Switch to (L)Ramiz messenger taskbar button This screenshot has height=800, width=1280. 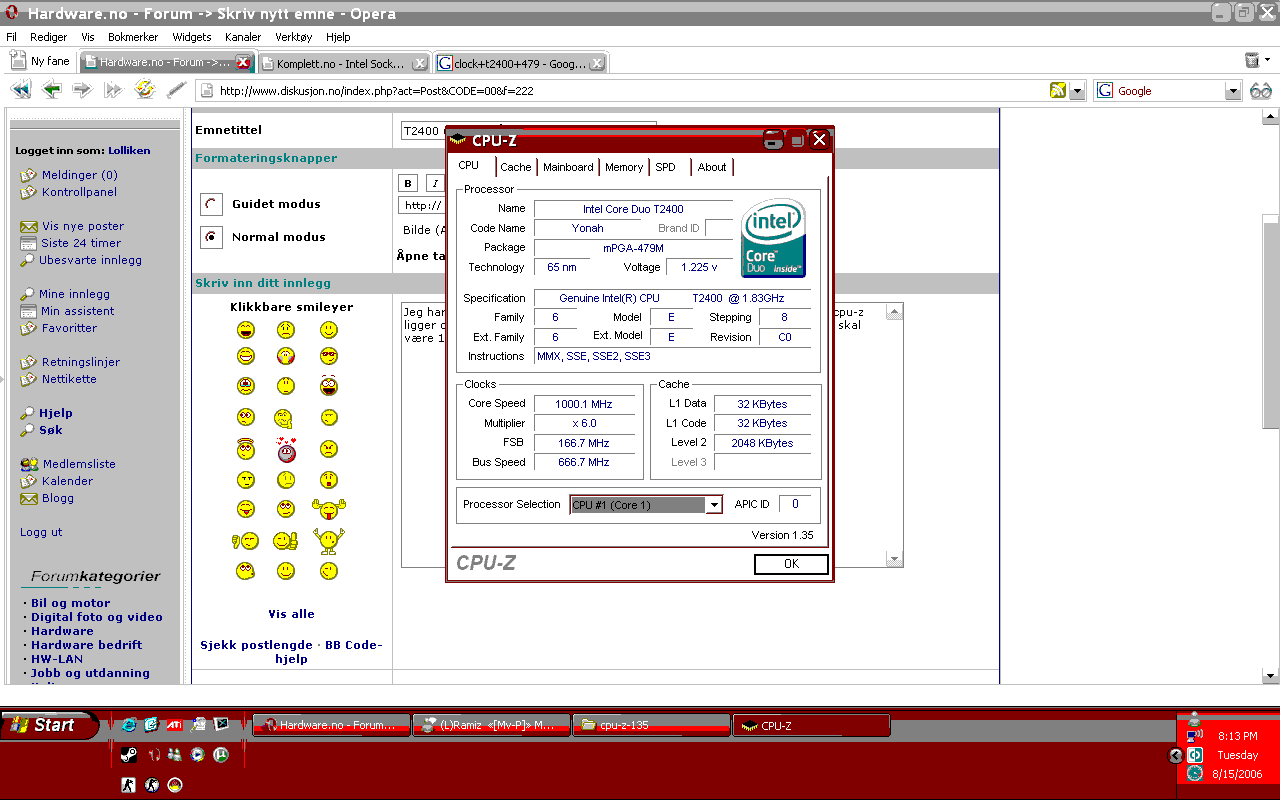click(x=492, y=725)
